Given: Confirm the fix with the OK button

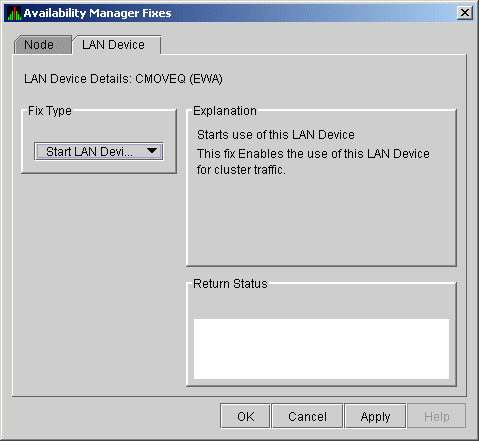Looking at the screenshot, I should click(x=245, y=416).
